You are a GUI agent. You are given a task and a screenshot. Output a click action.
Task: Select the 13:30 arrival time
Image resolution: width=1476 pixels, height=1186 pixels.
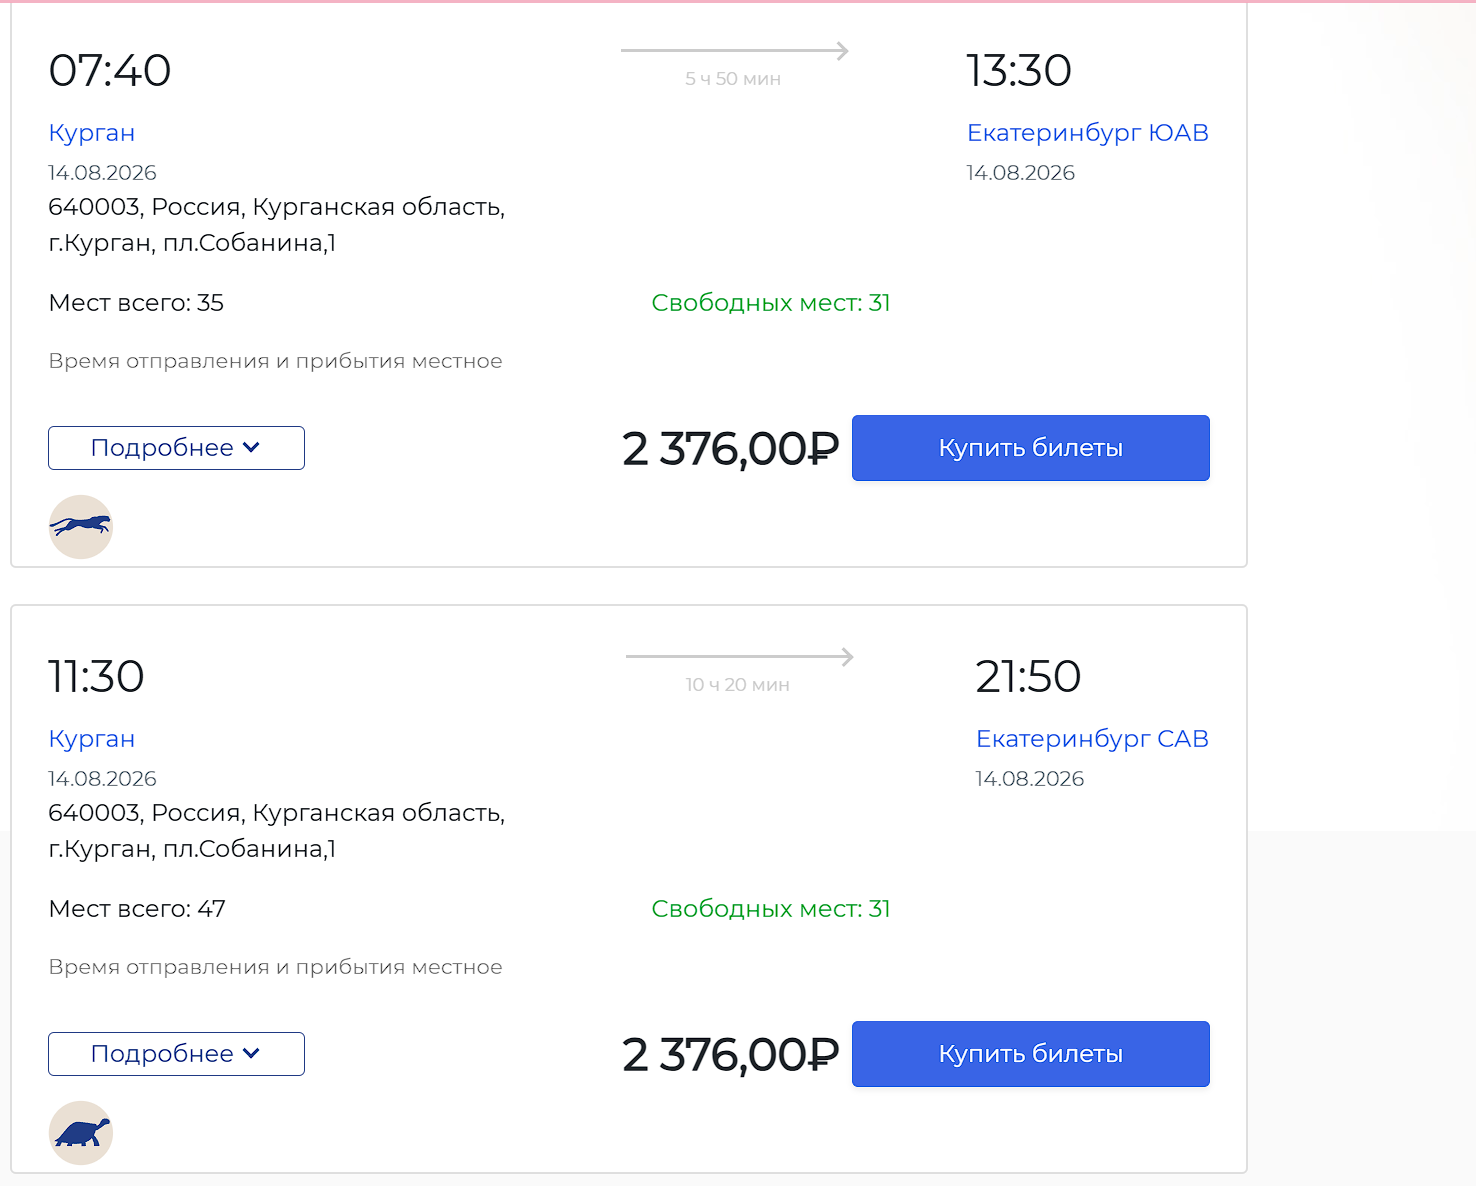[x=1019, y=71]
